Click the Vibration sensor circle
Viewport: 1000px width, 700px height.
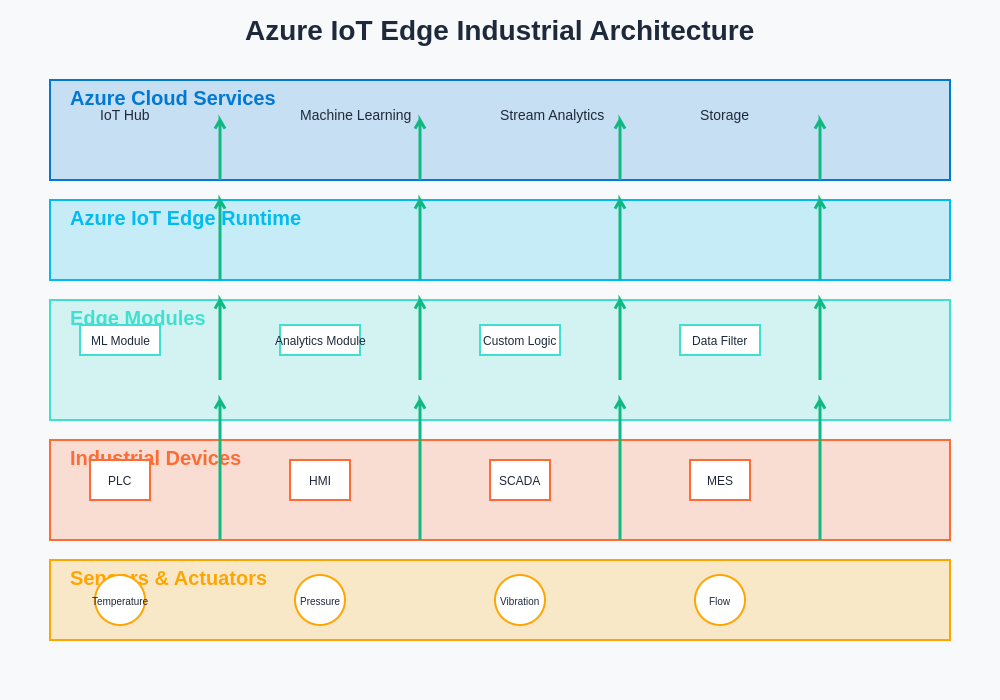pos(520,600)
